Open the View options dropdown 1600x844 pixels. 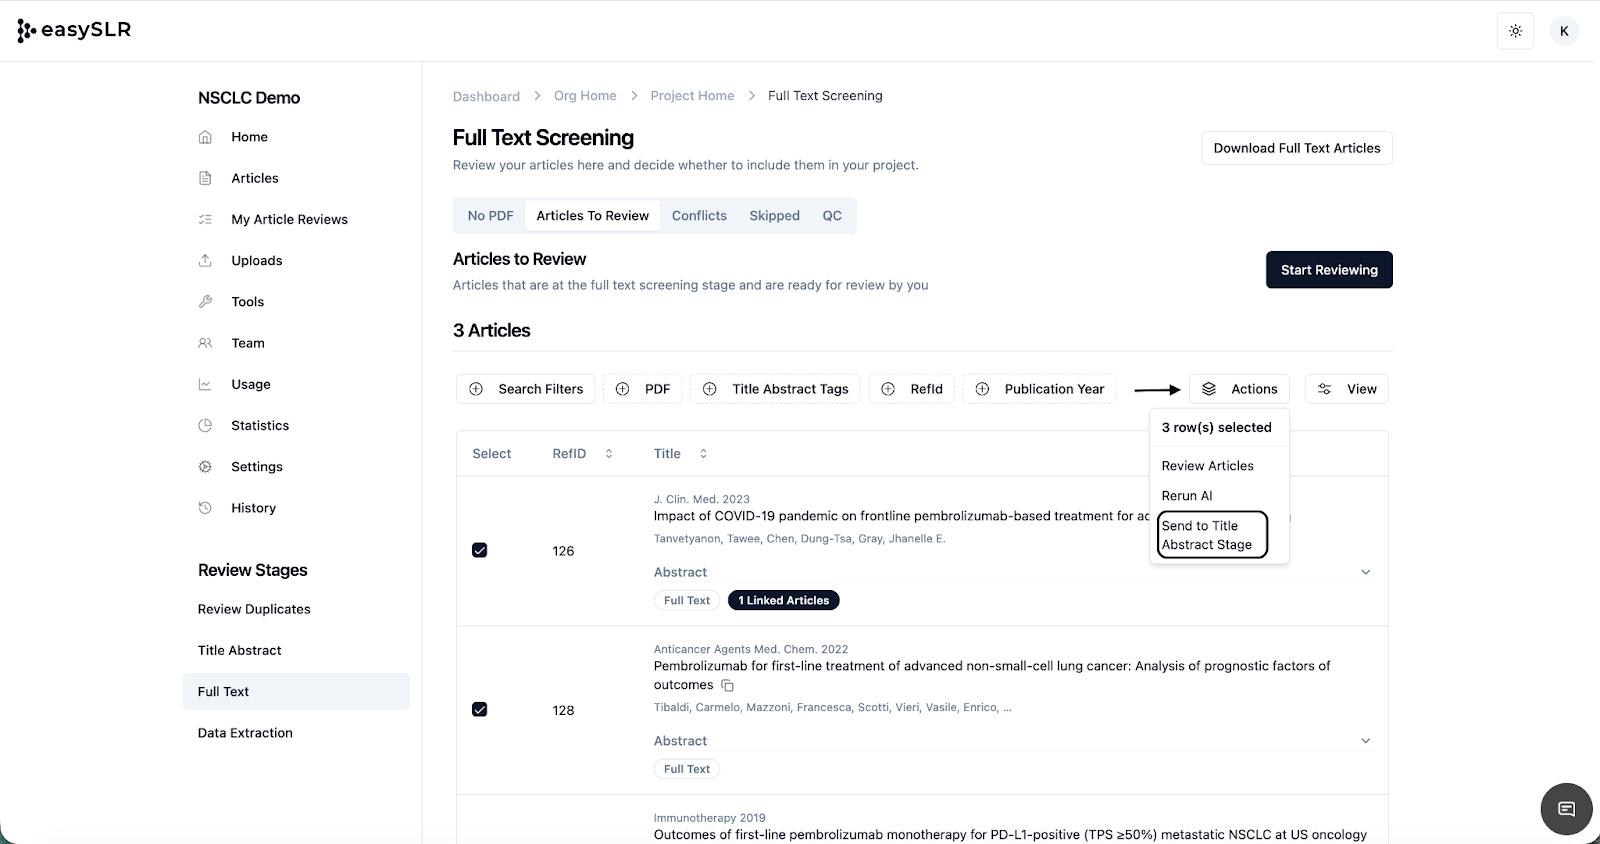[x=1346, y=389]
